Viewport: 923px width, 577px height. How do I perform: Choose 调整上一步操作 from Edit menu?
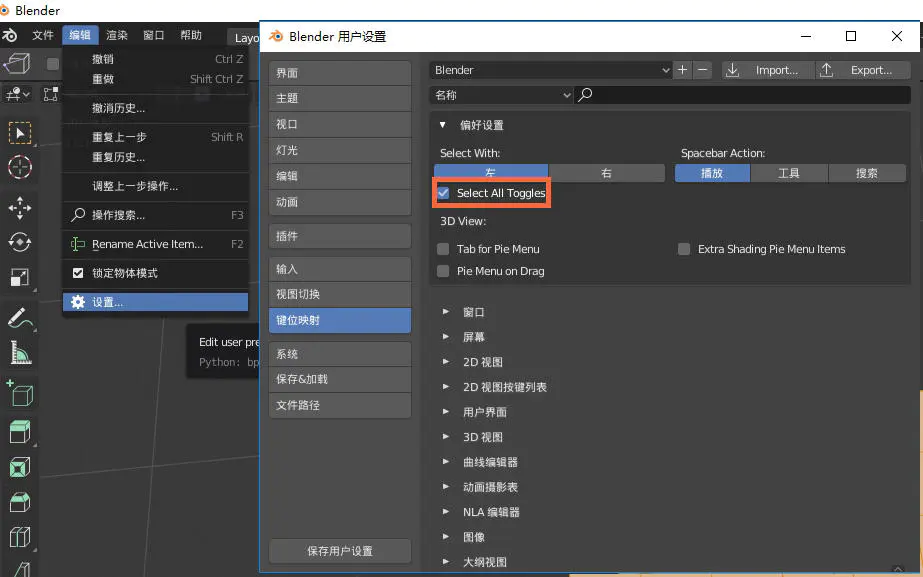click(155, 186)
